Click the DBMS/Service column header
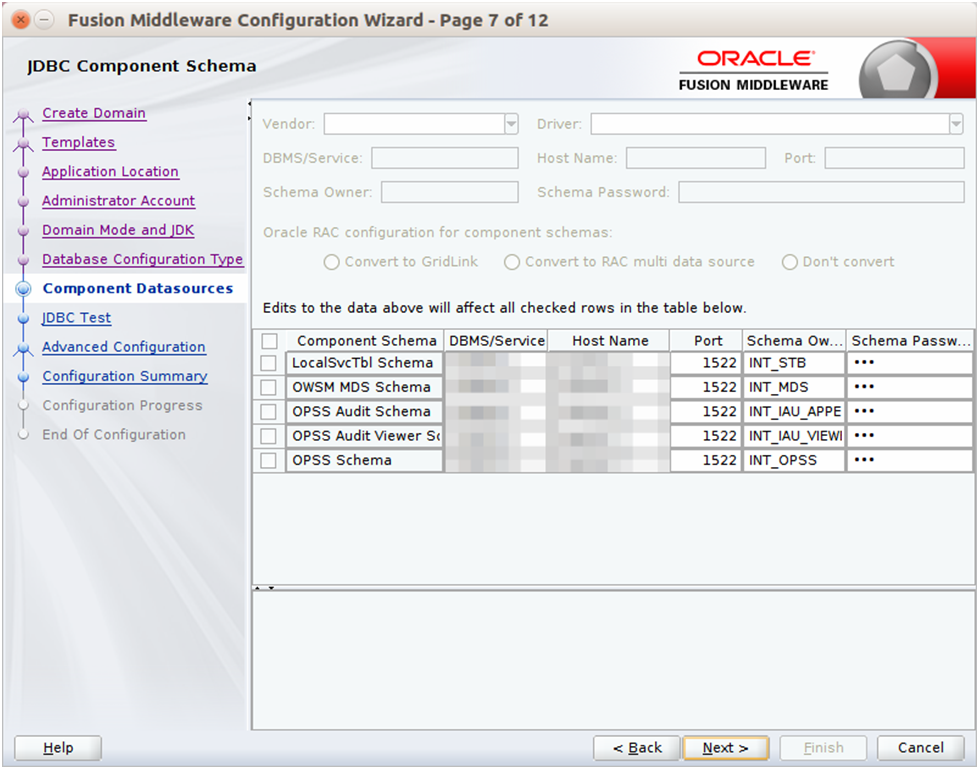Screen dimensions: 979x769 pos(496,341)
